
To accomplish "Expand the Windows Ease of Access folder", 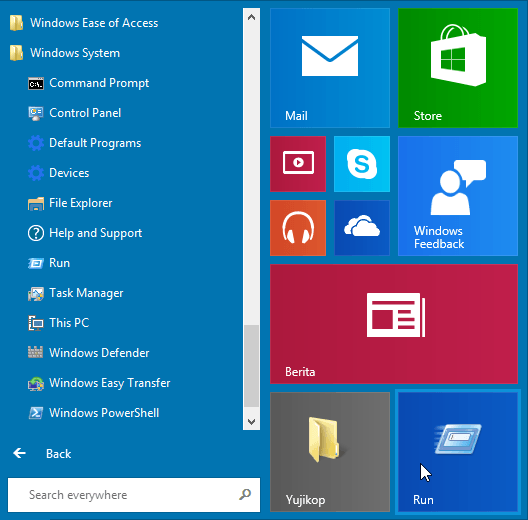I will coord(84,23).
